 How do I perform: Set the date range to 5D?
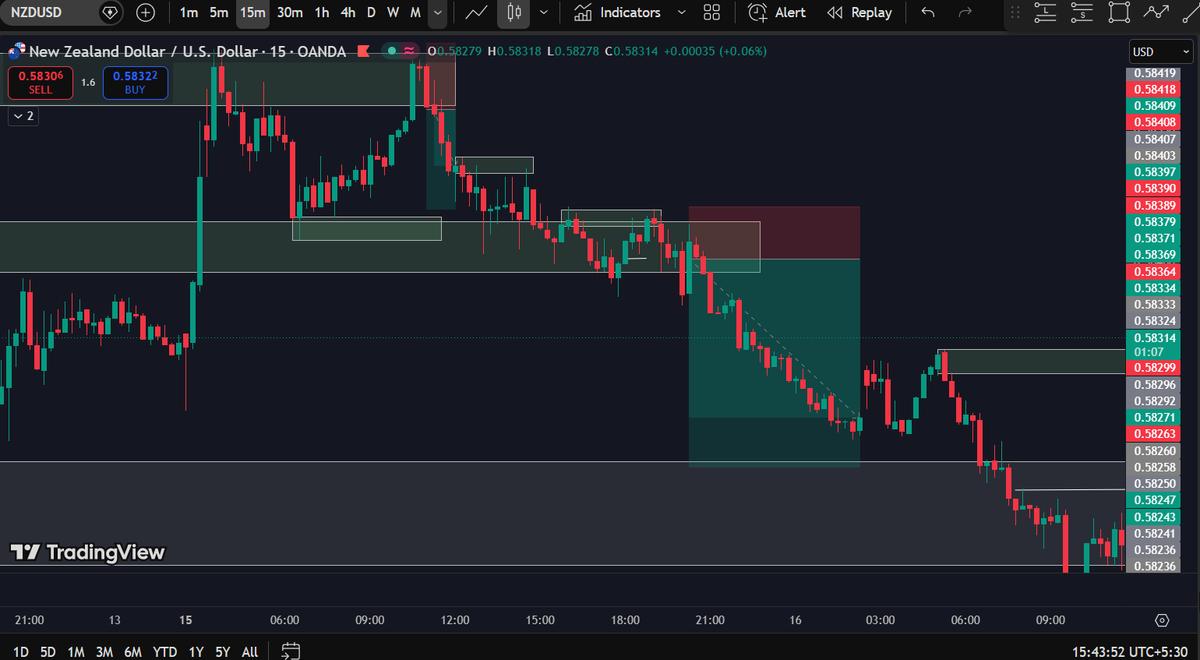pyautogui.click(x=48, y=651)
